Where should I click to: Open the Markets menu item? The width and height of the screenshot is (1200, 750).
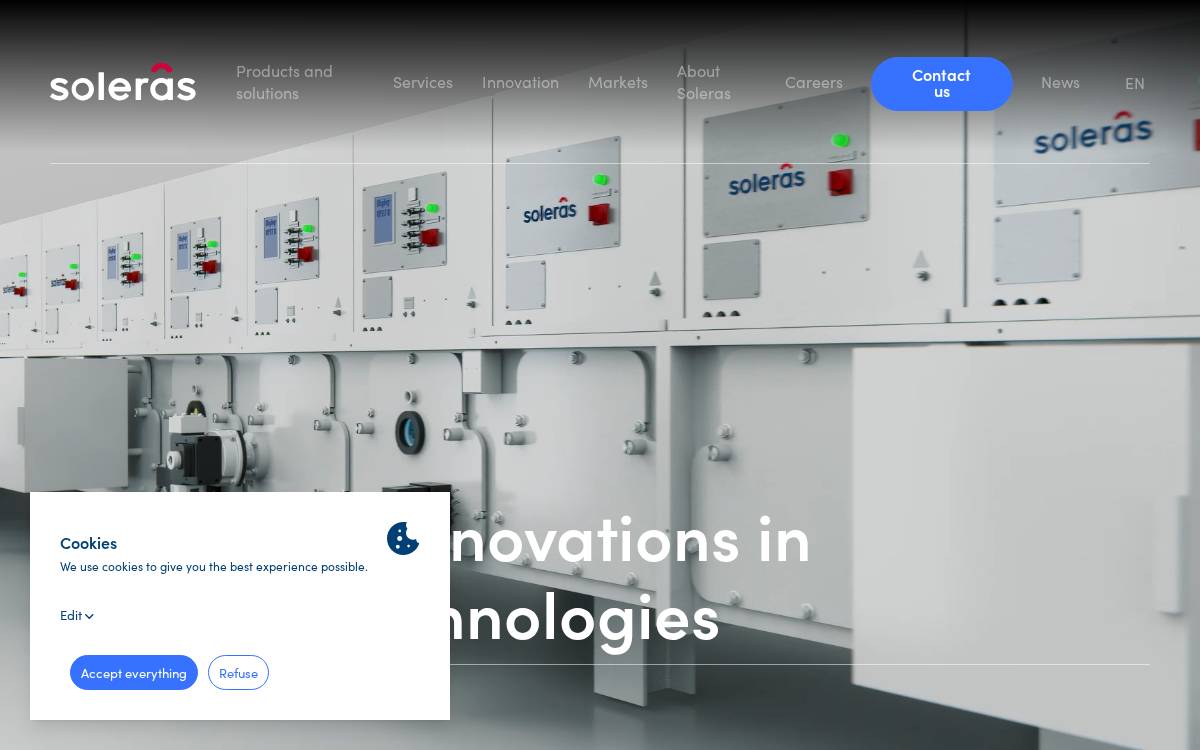coord(618,82)
